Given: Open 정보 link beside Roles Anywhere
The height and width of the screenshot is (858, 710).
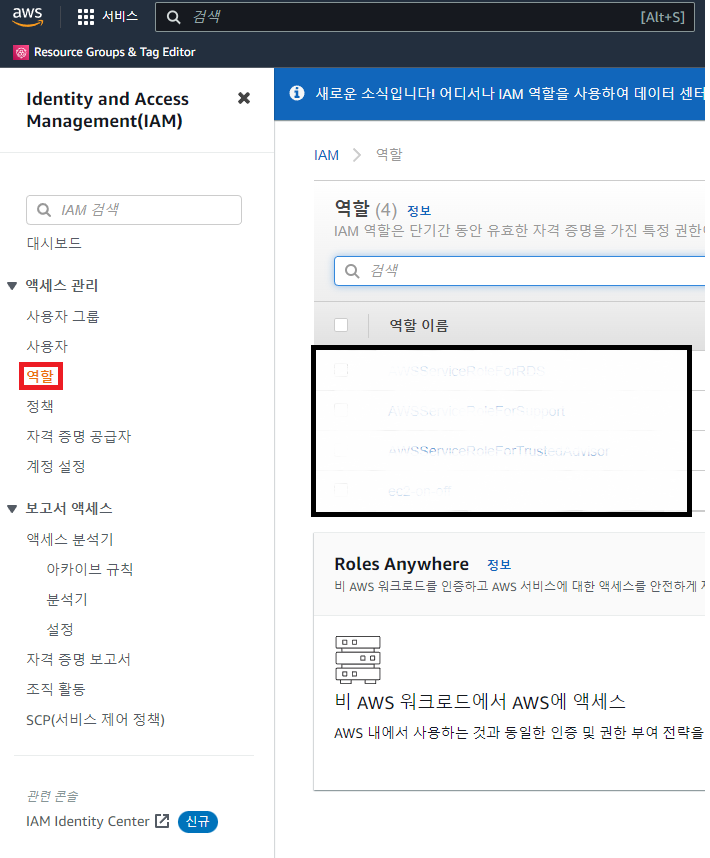Looking at the screenshot, I should (499, 565).
